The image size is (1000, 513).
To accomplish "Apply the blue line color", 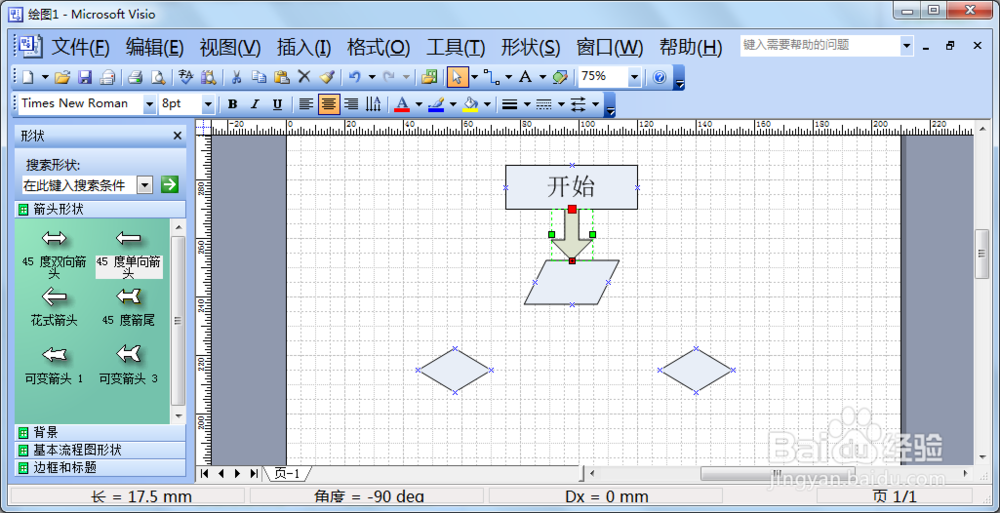I will pos(436,104).
